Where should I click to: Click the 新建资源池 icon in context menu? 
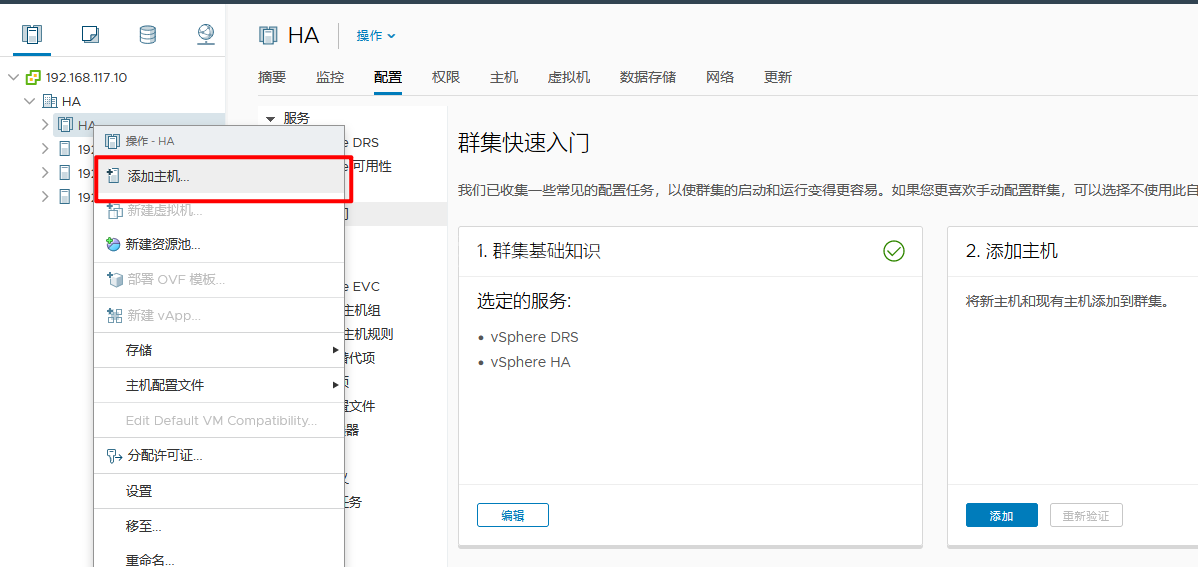click(113, 244)
